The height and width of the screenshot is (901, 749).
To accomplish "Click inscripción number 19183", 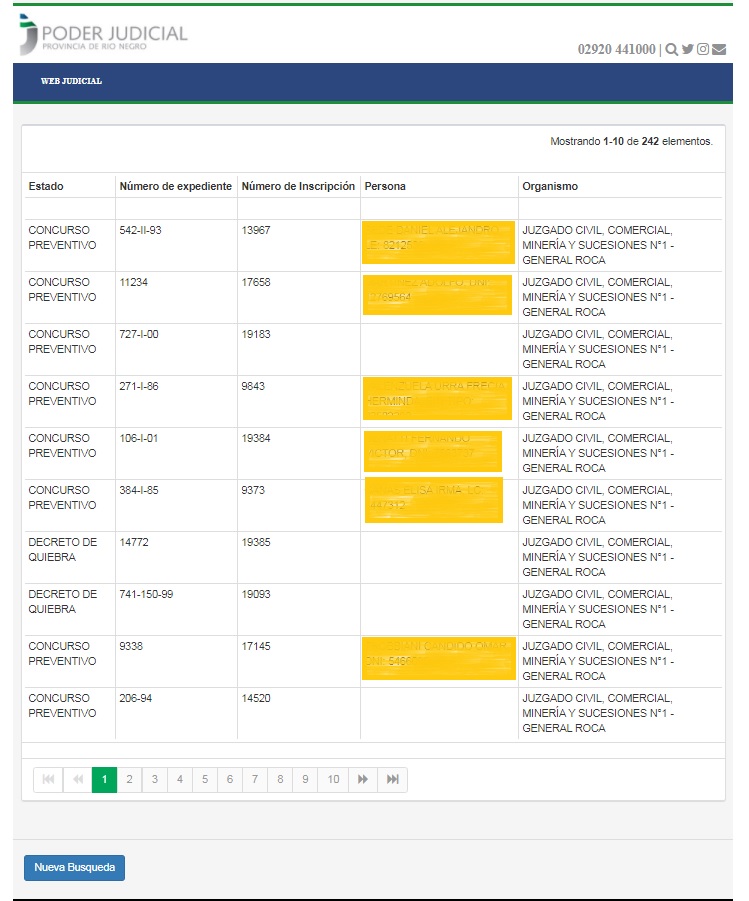I will click(x=256, y=334).
